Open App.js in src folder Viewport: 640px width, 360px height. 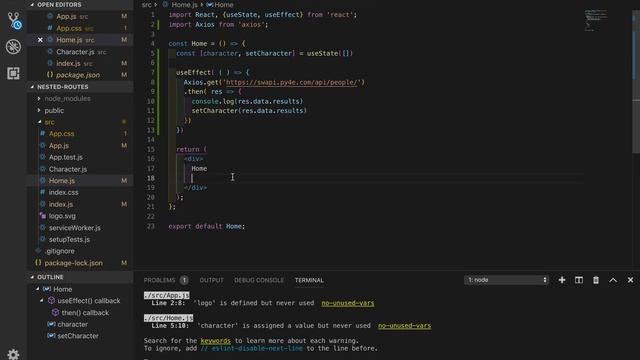pyautogui.click(x=80, y=146)
